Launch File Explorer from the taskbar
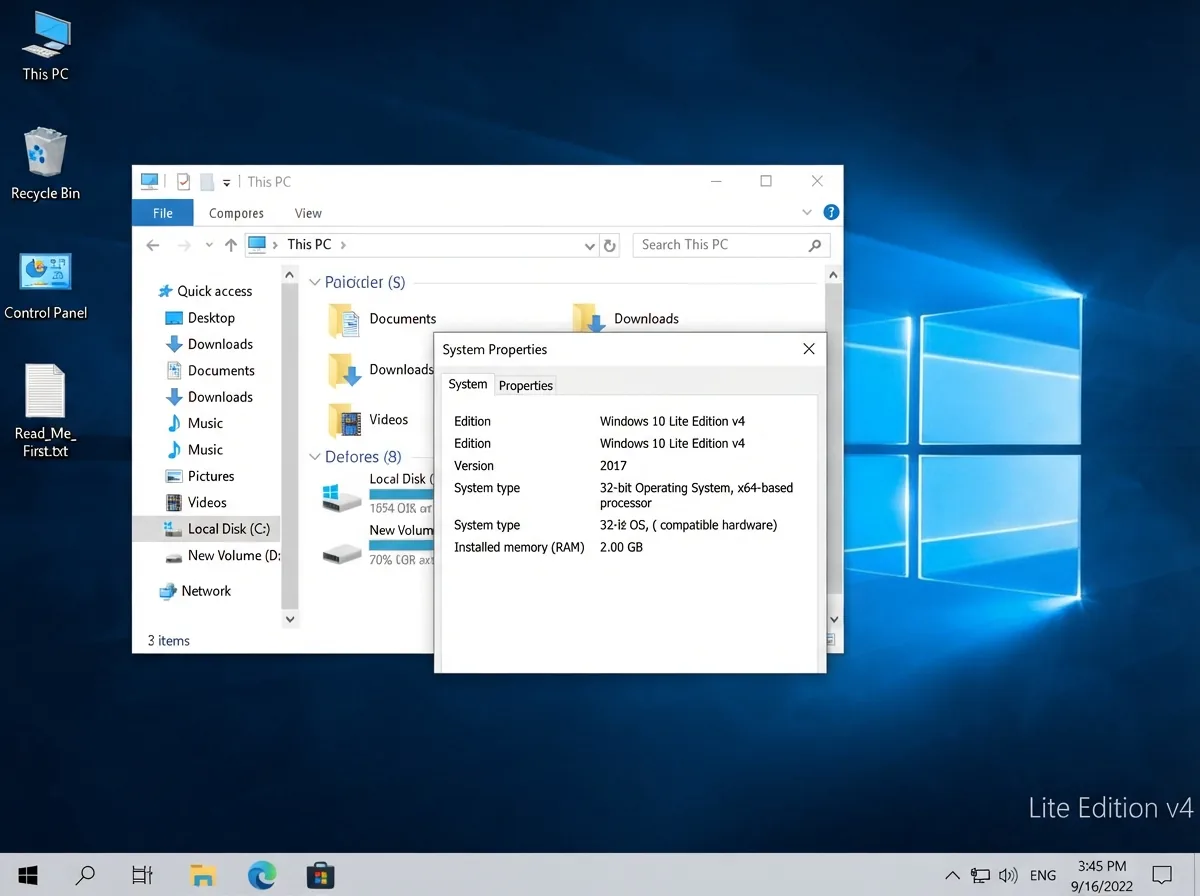This screenshot has height=896, width=1200. [203, 876]
